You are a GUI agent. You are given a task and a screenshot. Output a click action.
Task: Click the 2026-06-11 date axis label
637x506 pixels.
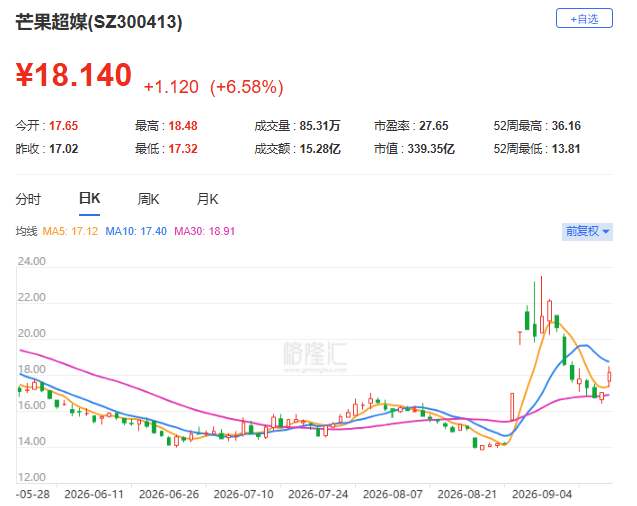[x=94, y=495]
